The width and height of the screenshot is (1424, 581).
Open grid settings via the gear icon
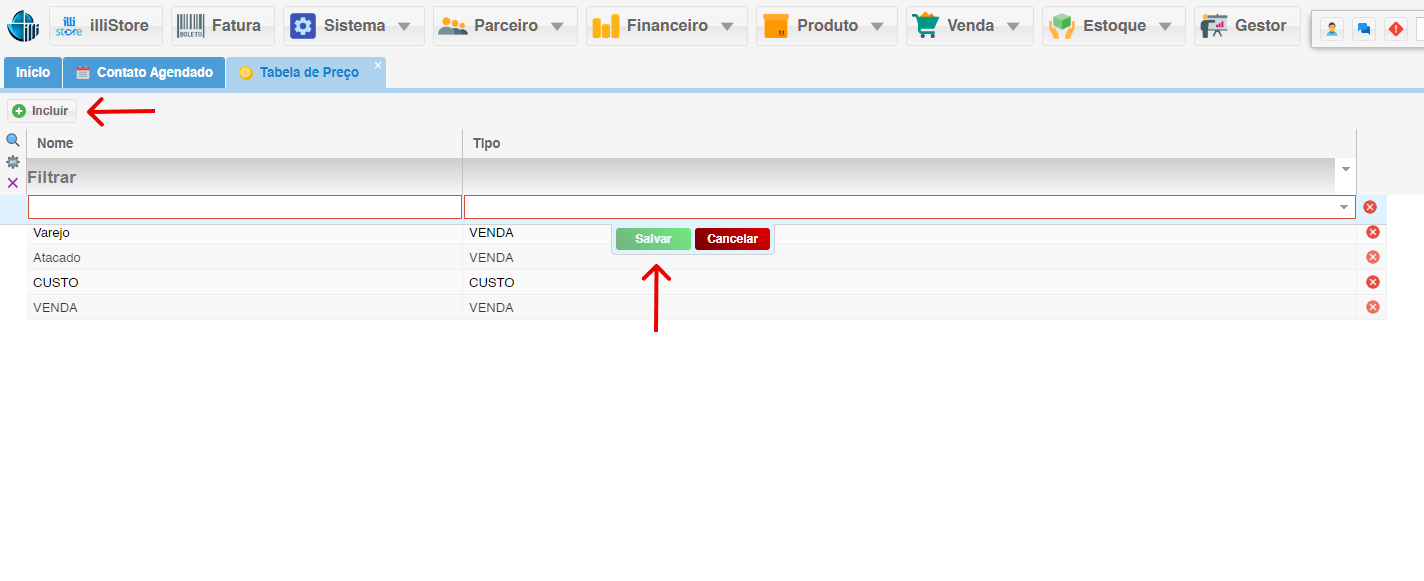[x=13, y=162]
